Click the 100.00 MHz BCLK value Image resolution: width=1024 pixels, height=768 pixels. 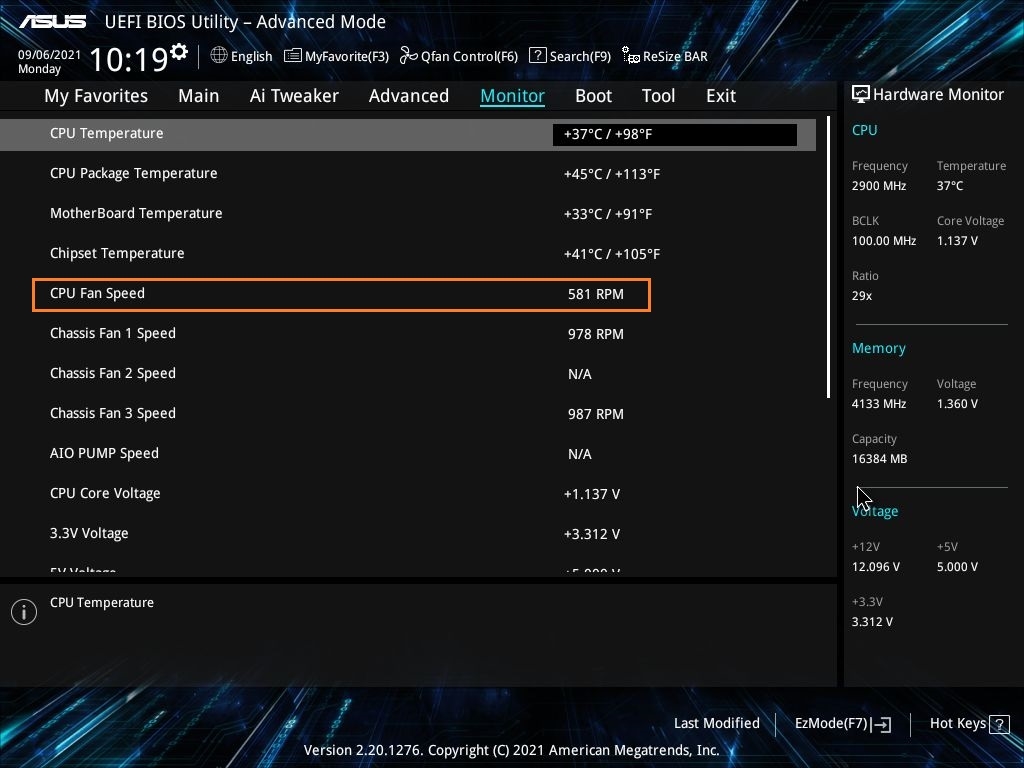tap(884, 241)
